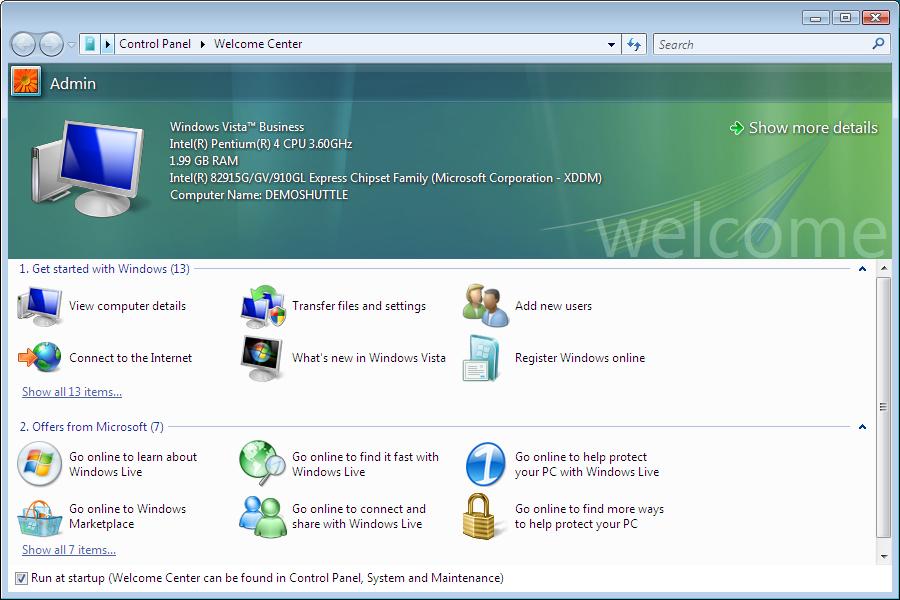Maximize the Welcome Center window
Image resolution: width=900 pixels, height=600 pixels.
(845, 18)
